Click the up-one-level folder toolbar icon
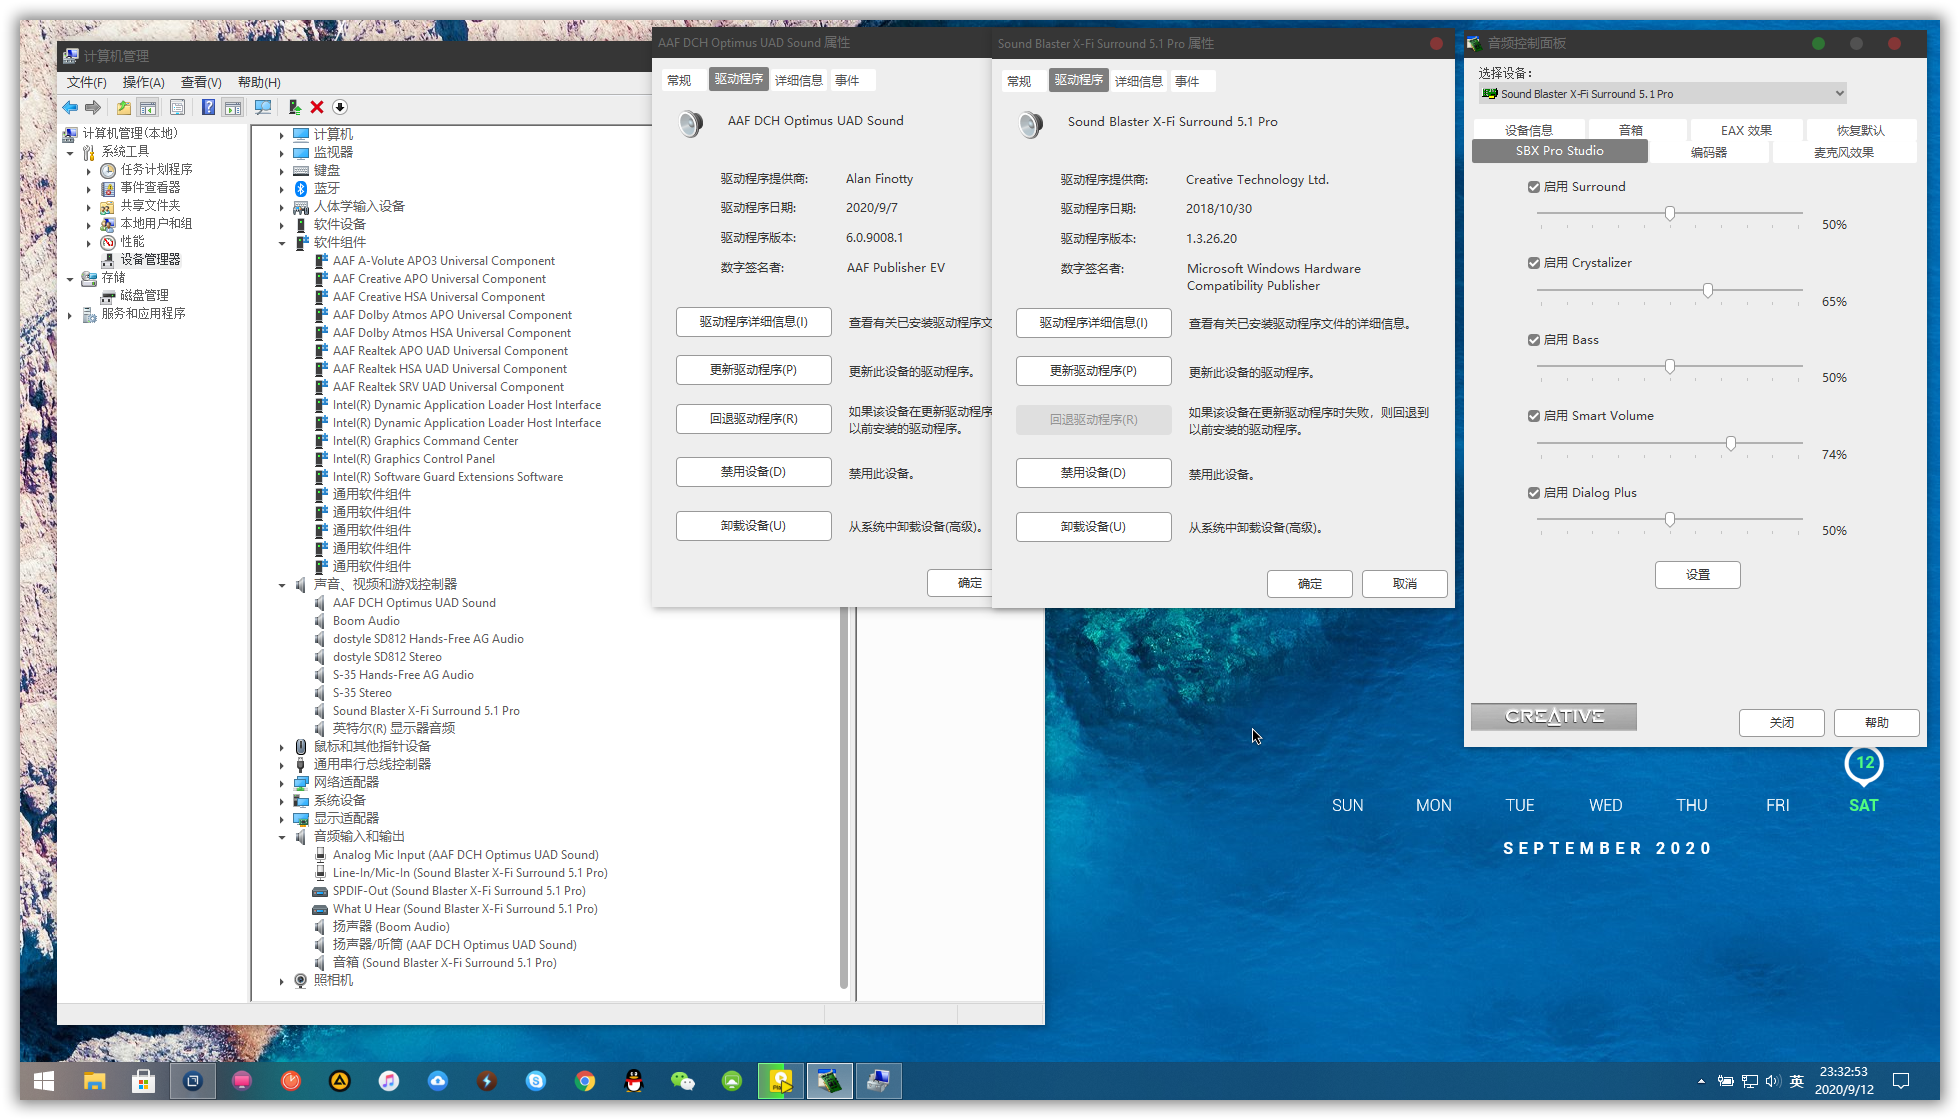This screenshot has height=1120, width=1960. 123,107
